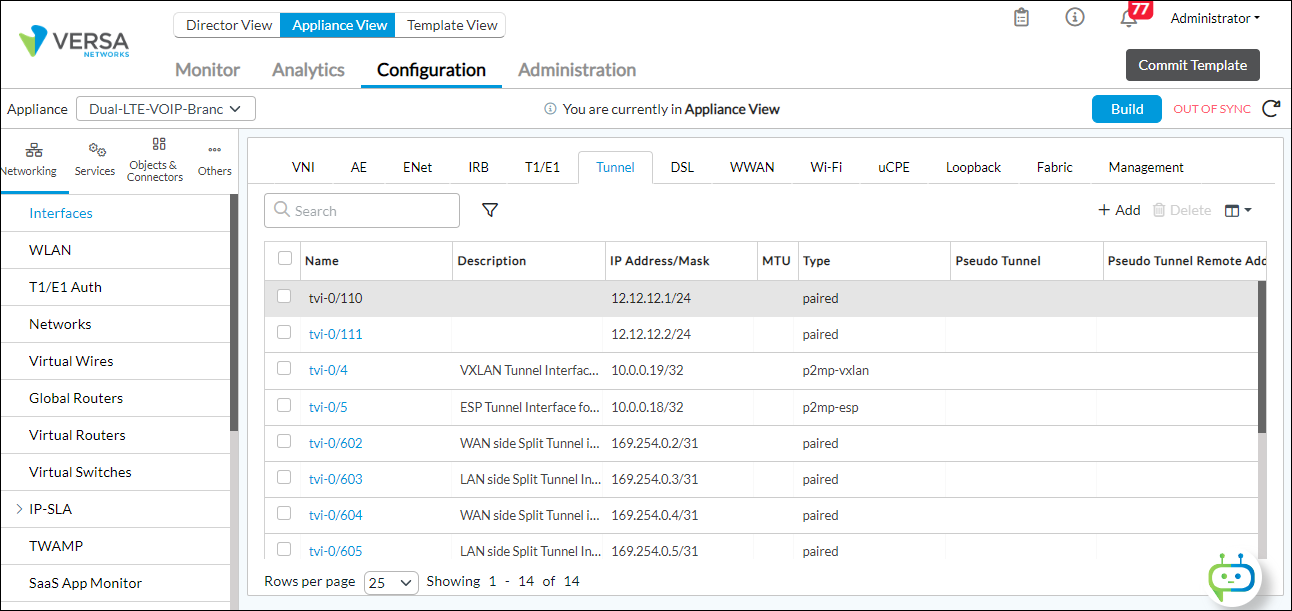Check the tvi-0/4 row checkbox
Image resolution: width=1292 pixels, height=611 pixels.
pyautogui.click(x=284, y=368)
